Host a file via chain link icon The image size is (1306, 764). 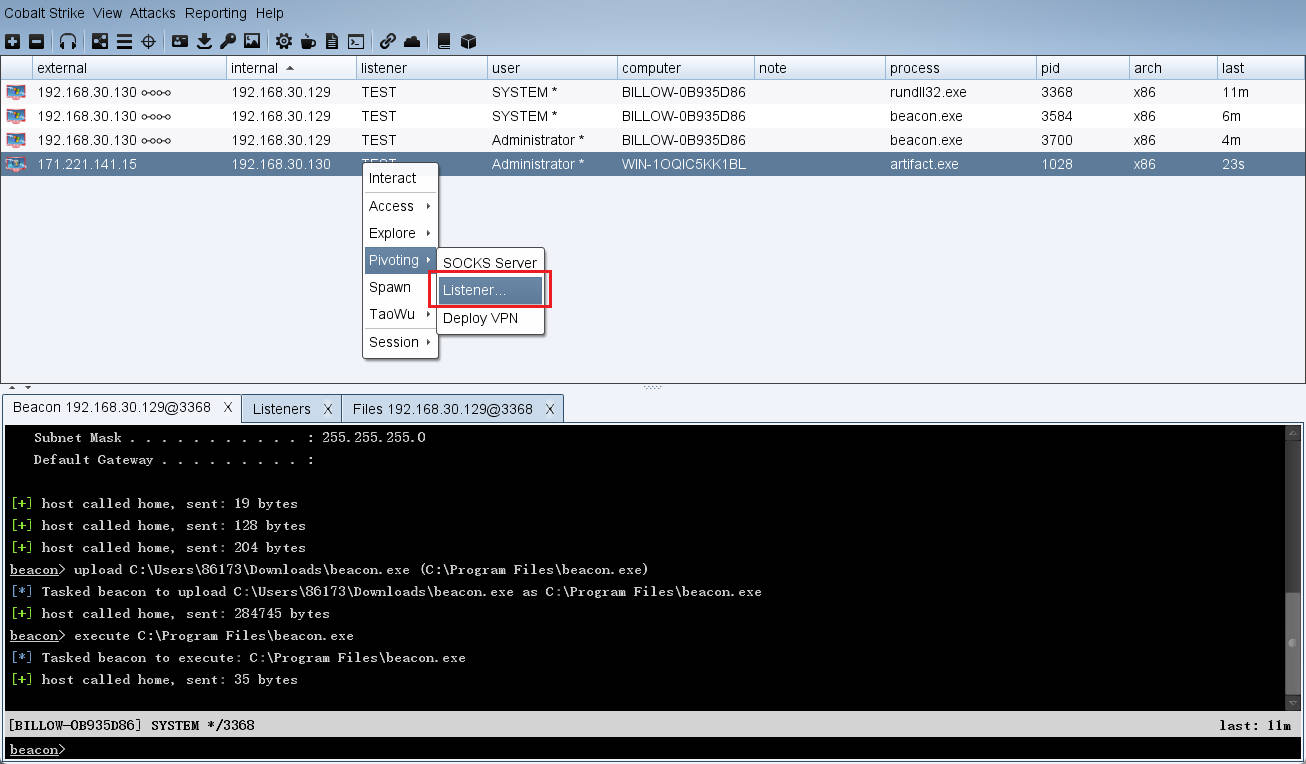[x=388, y=41]
